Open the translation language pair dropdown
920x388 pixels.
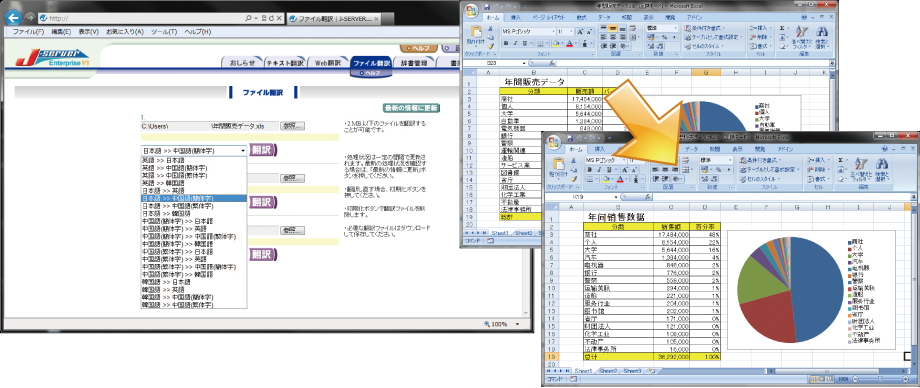(x=194, y=151)
